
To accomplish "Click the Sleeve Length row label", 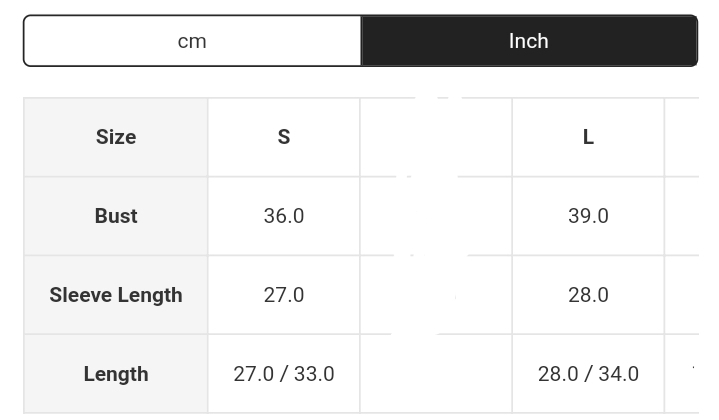I will coord(116,295).
